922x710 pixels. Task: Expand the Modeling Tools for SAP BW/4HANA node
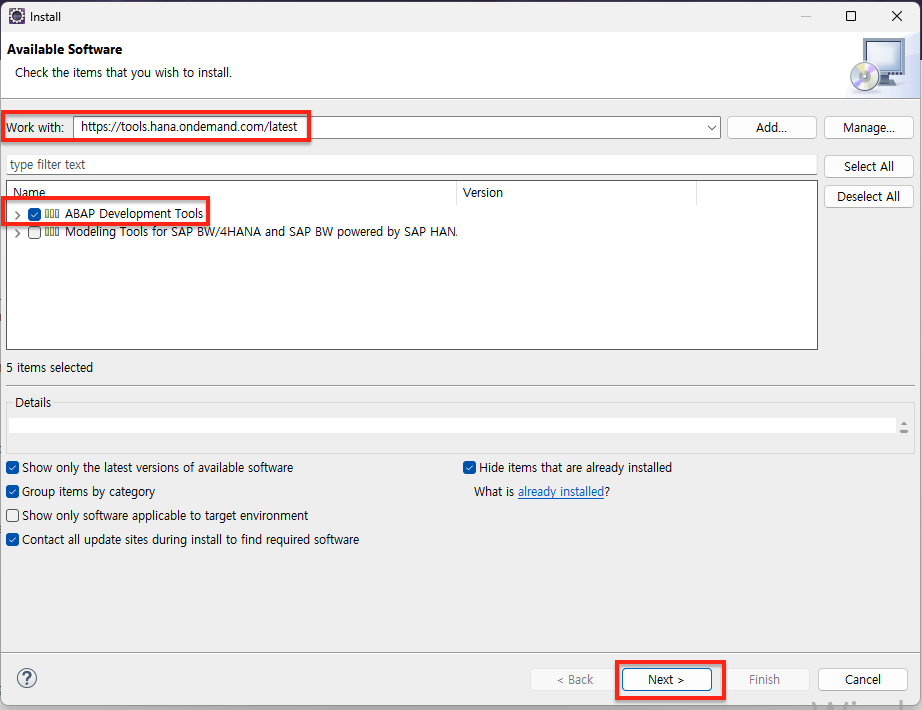[x=18, y=233]
